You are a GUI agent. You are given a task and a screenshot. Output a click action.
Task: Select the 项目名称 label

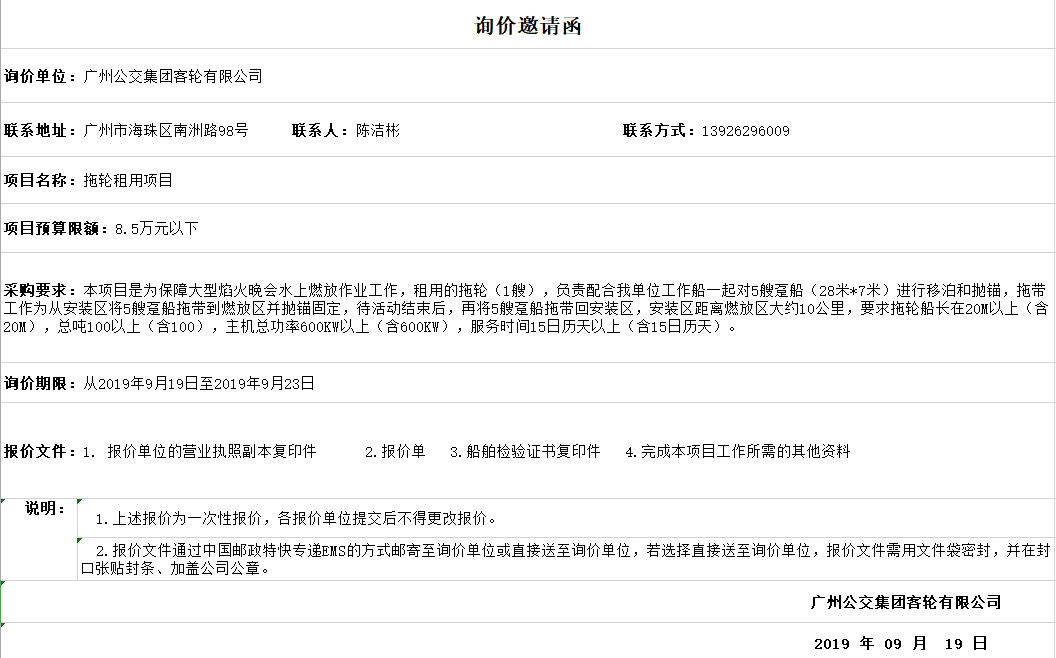[x=40, y=180]
